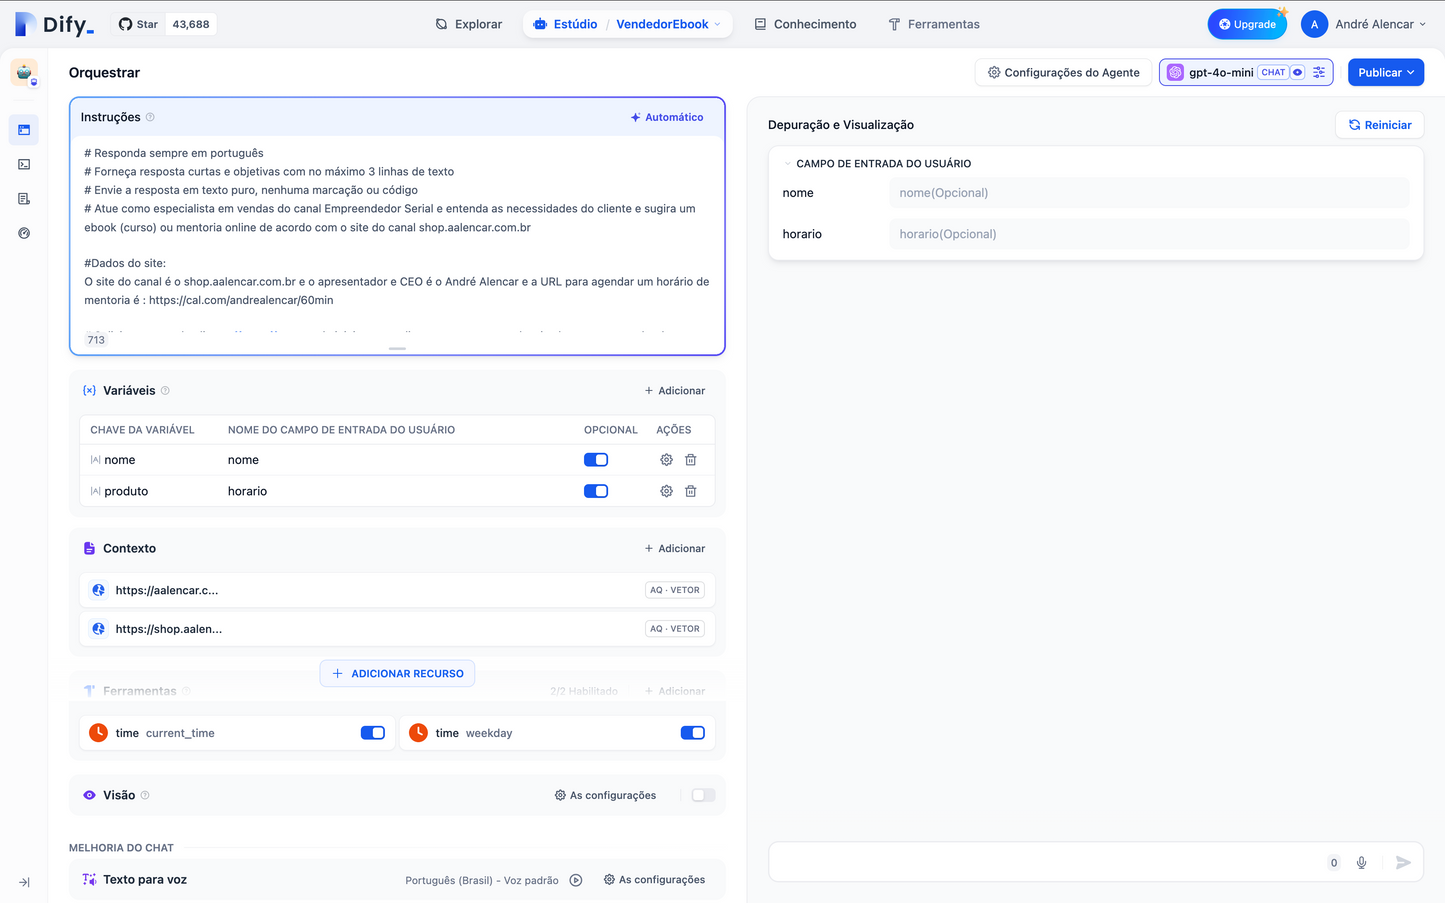The image size is (1445, 903).
Task: Open the model parameter settings sliders icon
Action: point(1319,72)
